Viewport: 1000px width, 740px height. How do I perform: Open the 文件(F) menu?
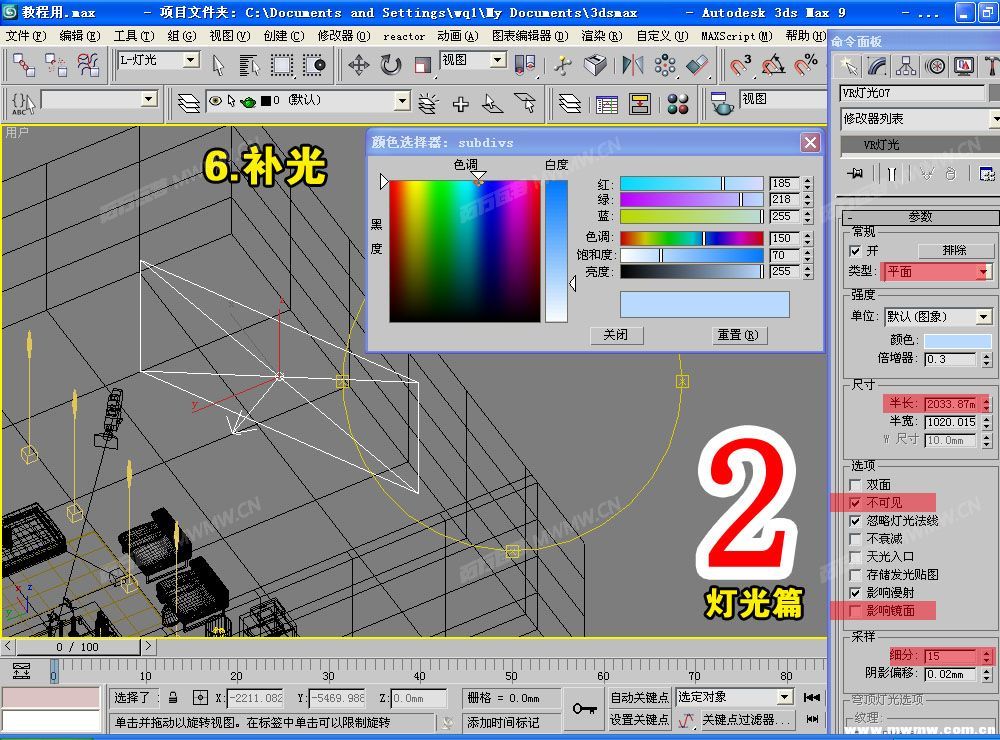(x=26, y=36)
